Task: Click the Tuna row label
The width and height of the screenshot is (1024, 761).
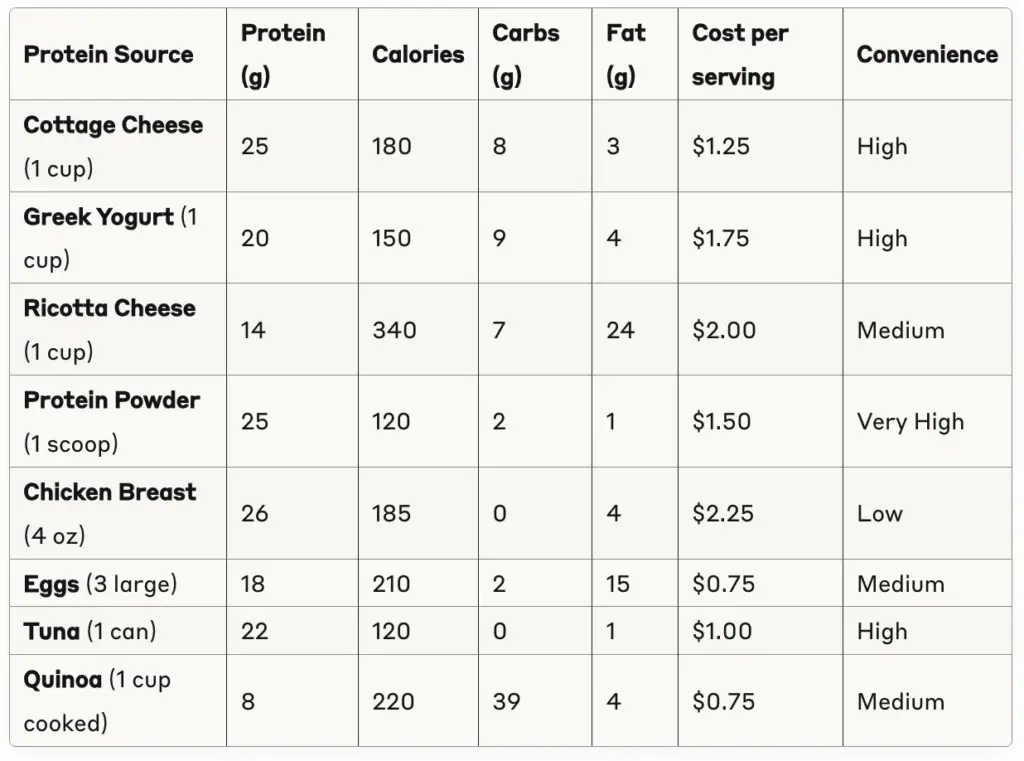Action: click(52, 631)
